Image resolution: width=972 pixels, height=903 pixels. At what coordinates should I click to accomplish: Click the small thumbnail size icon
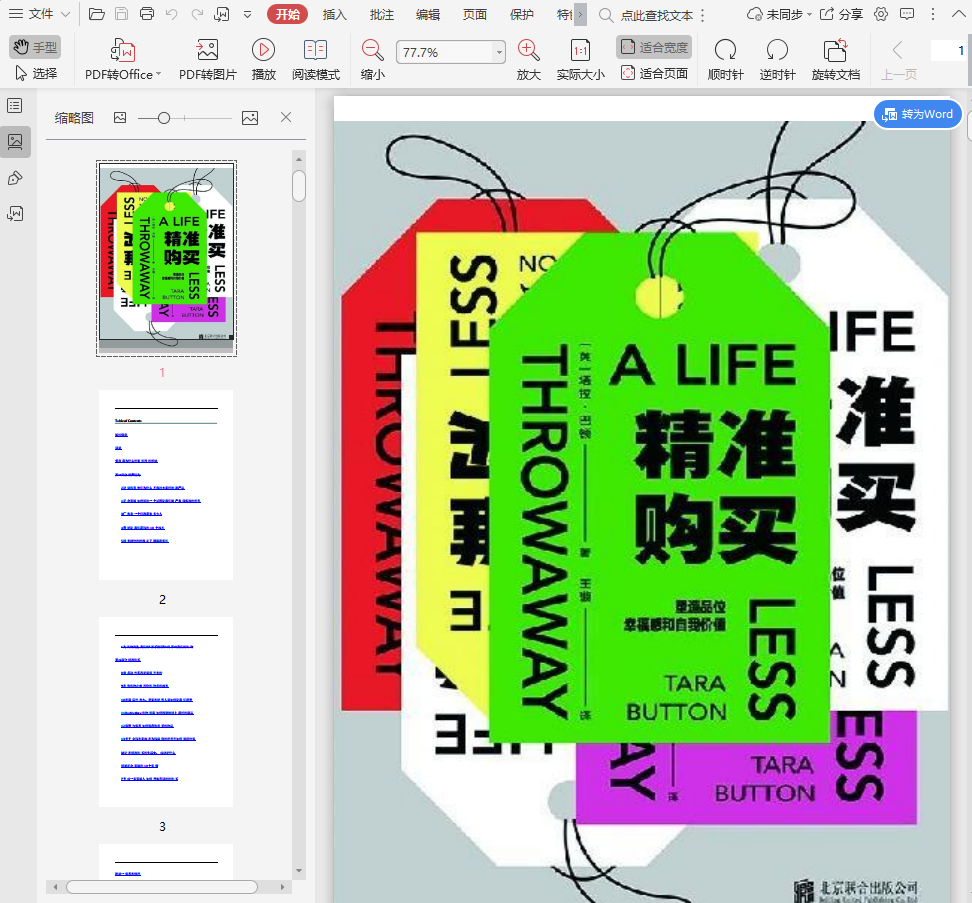120,117
